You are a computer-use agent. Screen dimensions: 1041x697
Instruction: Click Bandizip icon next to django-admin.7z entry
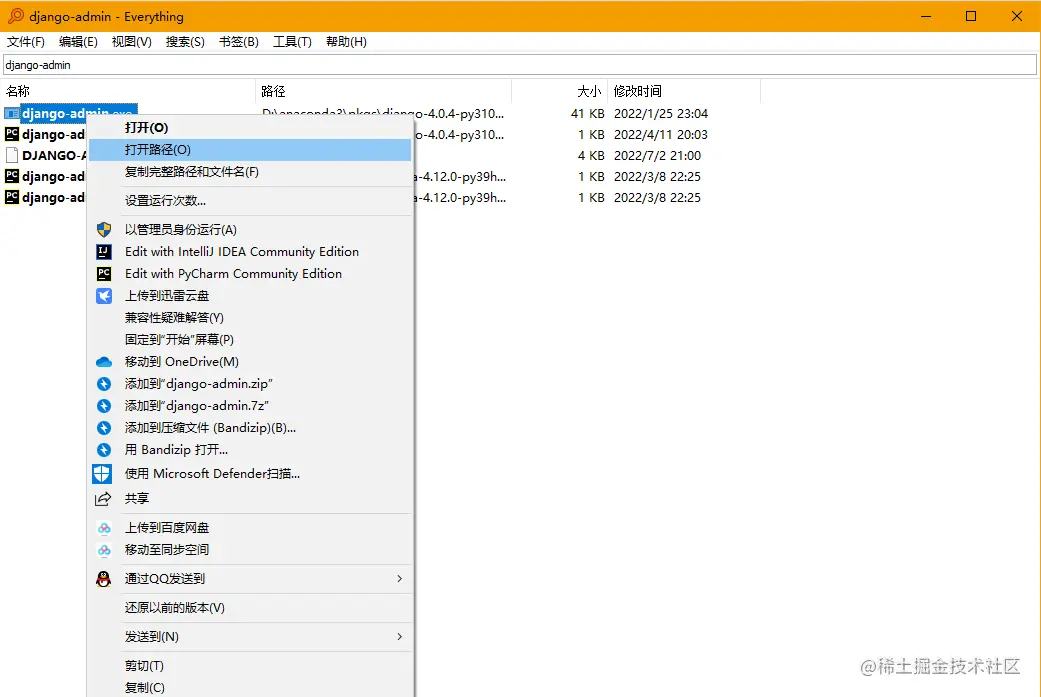coord(104,406)
